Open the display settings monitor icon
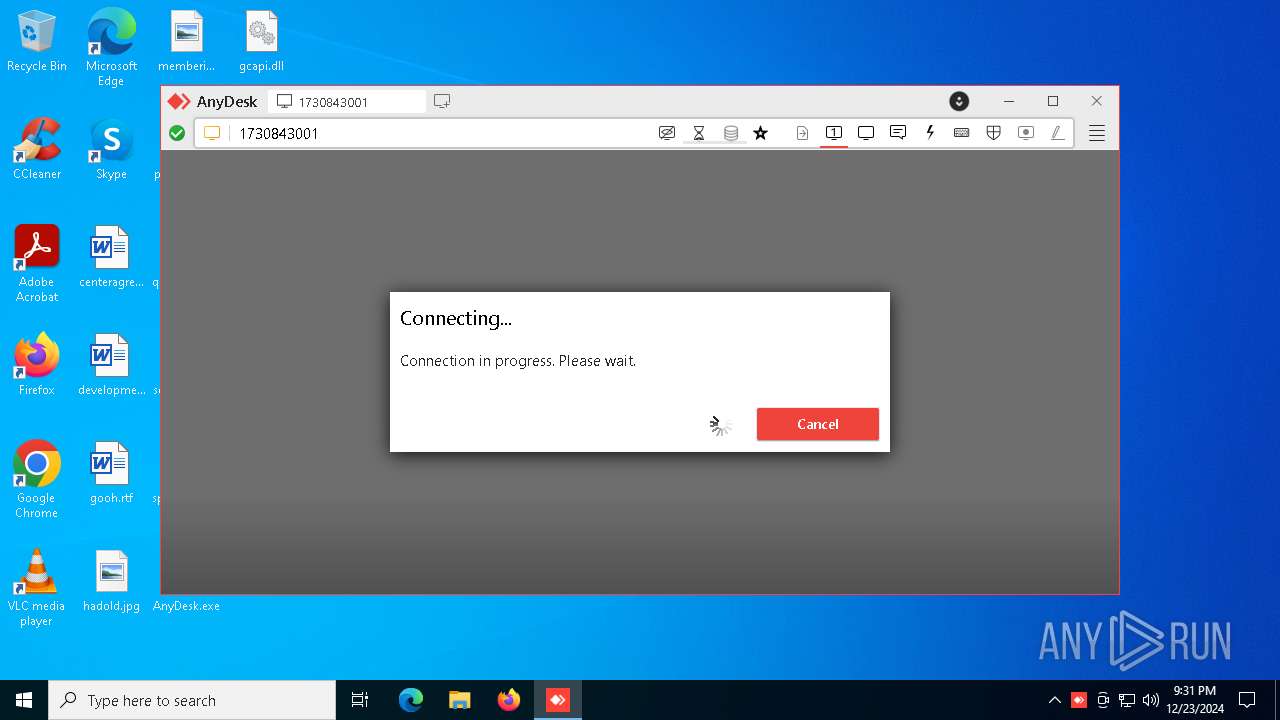 866,133
